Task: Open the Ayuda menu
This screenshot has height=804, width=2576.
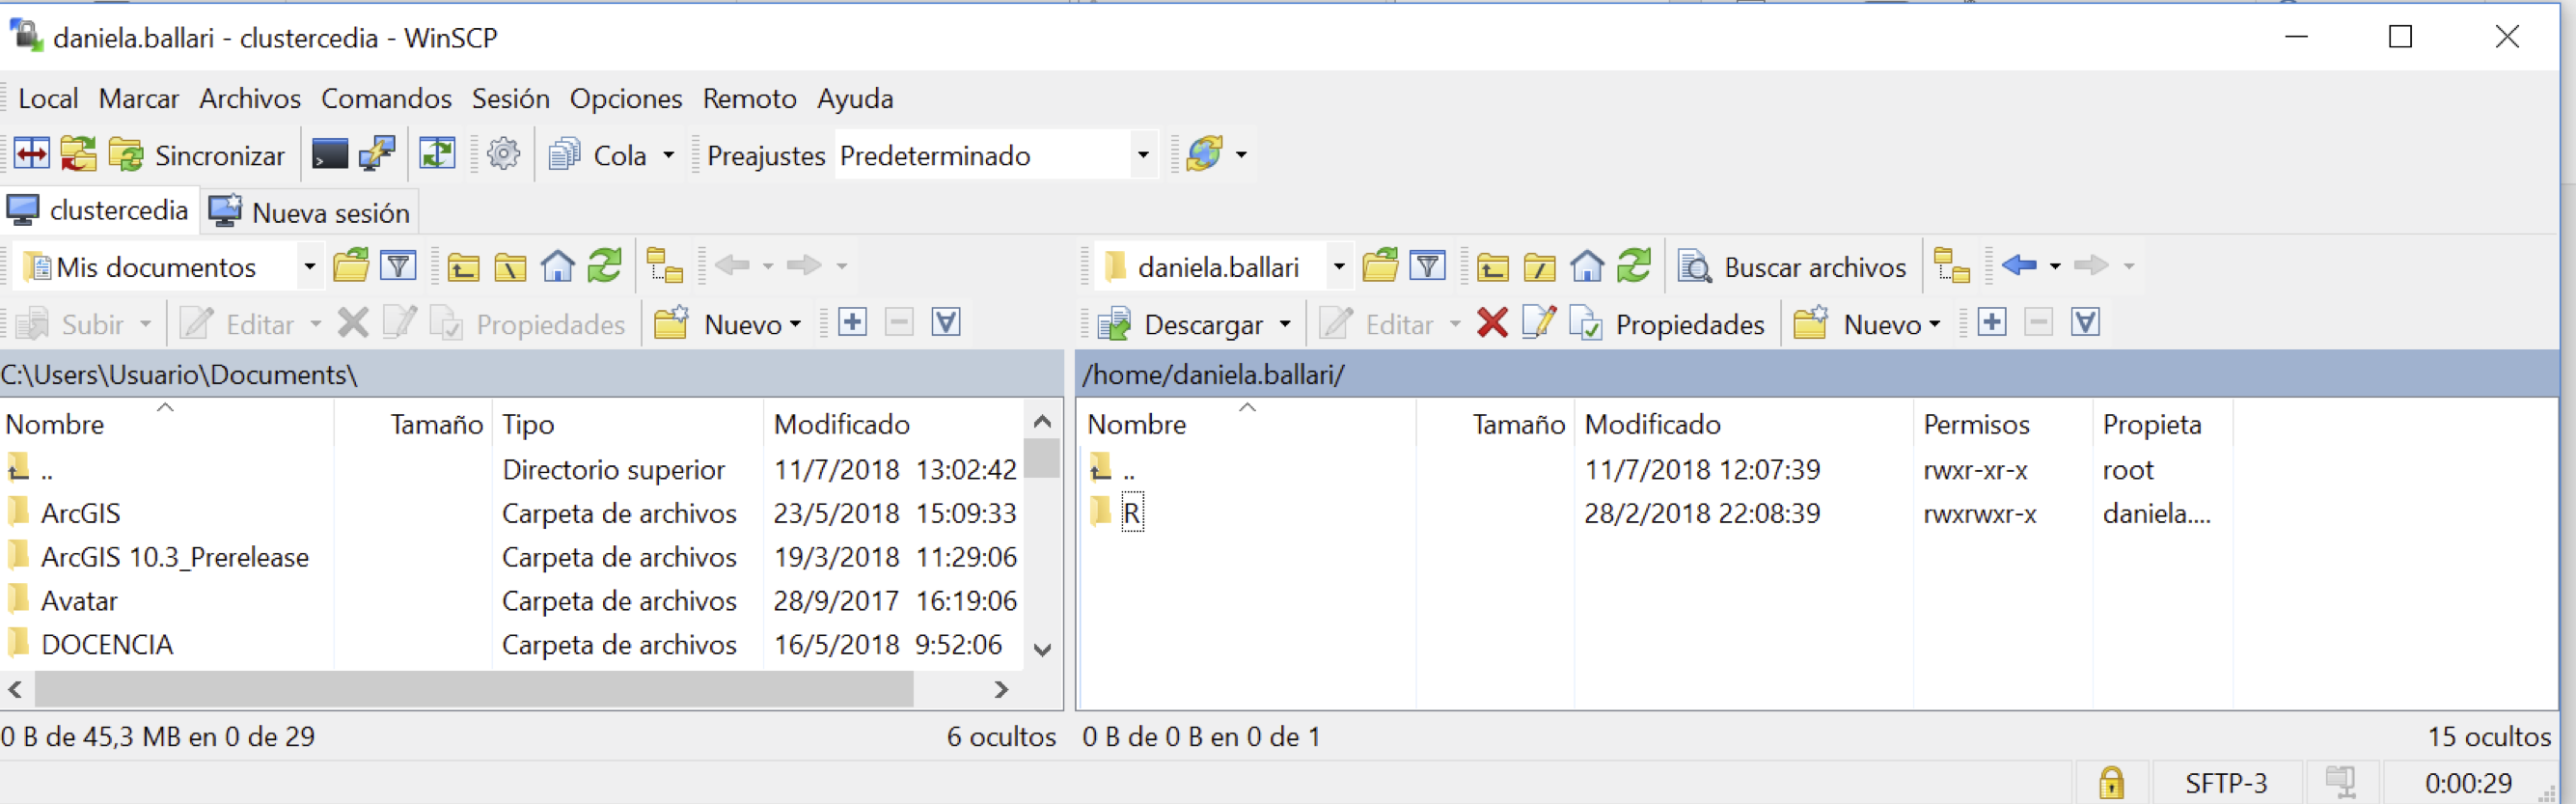Action: coord(855,98)
